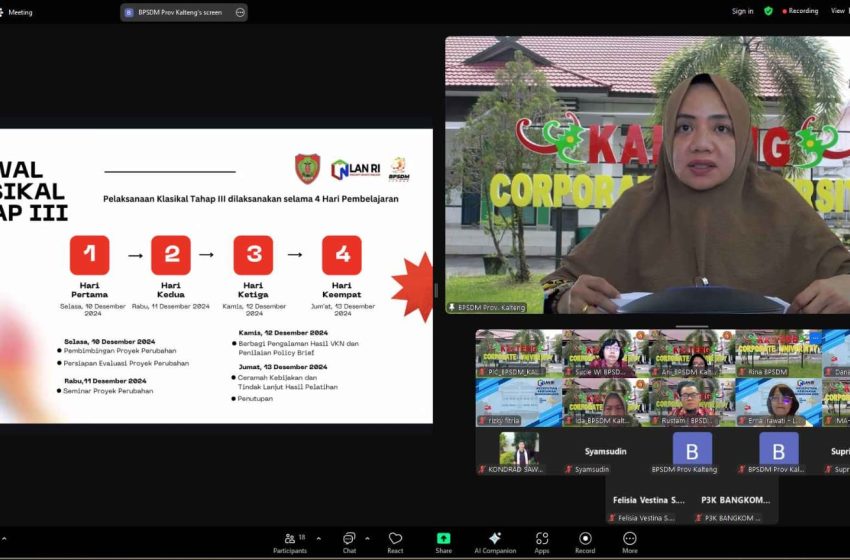Click the handle bar above the participant gallery
Screen dimensions: 850x560
click(691, 327)
